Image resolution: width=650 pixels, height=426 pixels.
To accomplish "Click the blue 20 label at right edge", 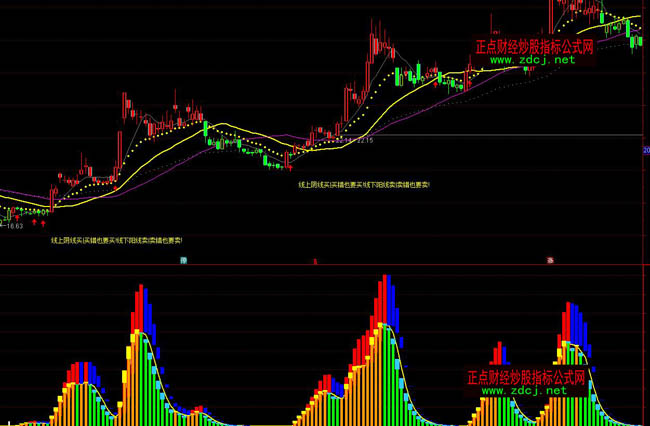I will tap(645, 149).
